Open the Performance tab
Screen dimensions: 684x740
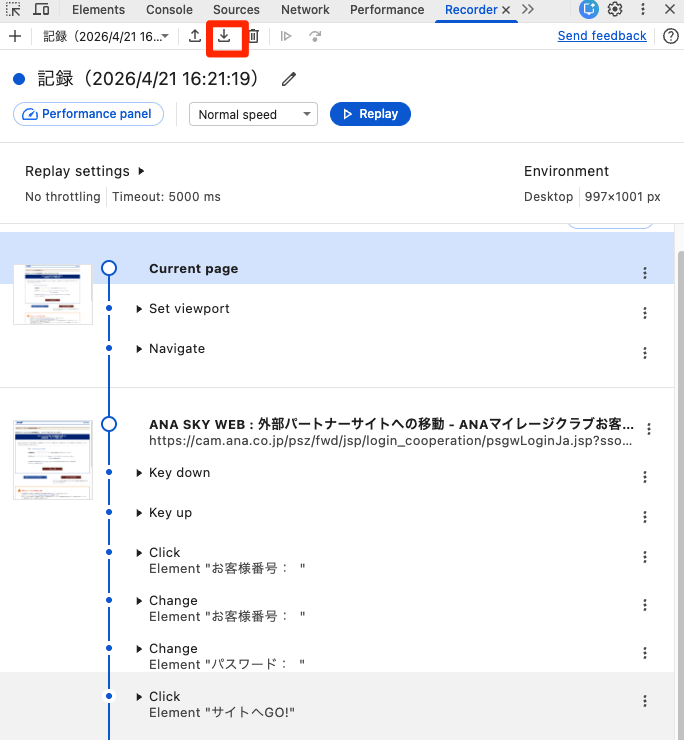(387, 9)
